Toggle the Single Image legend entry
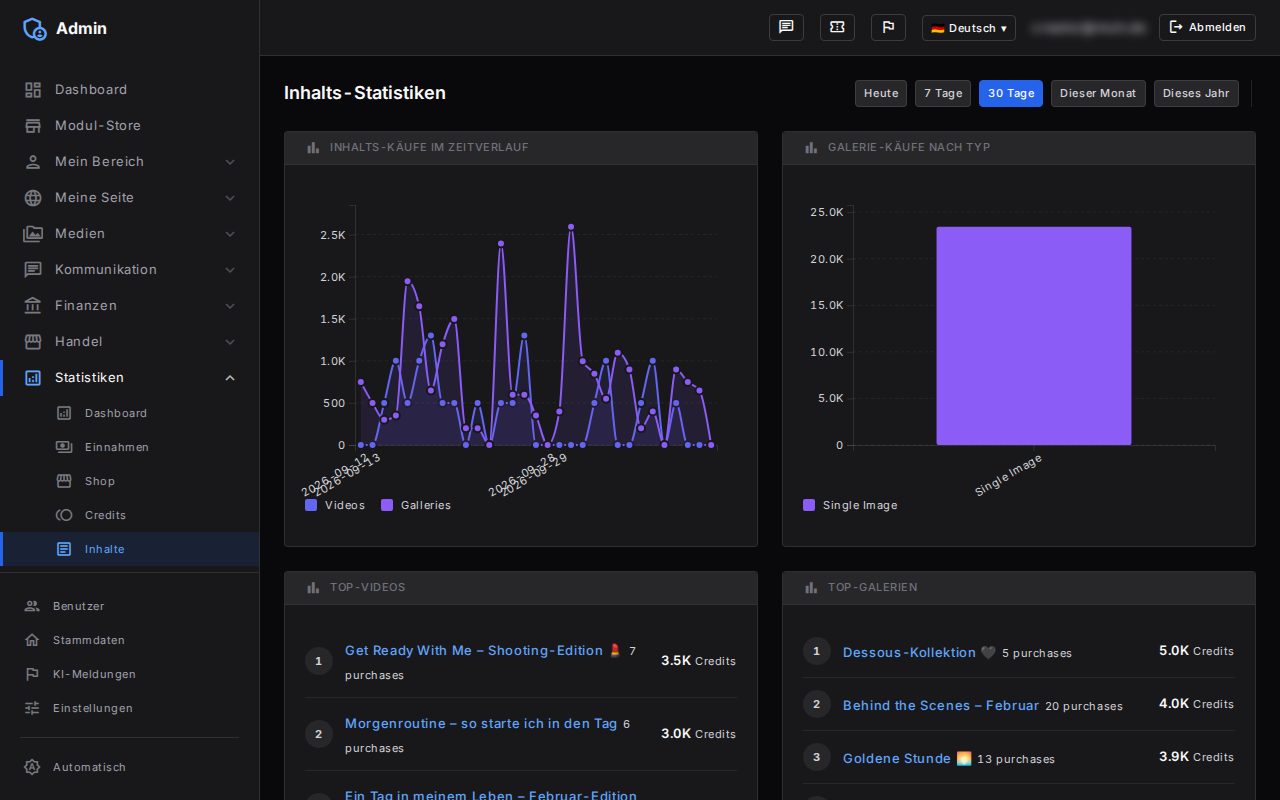Image resolution: width=1280 pixels, height=800 pixels. 850,505
